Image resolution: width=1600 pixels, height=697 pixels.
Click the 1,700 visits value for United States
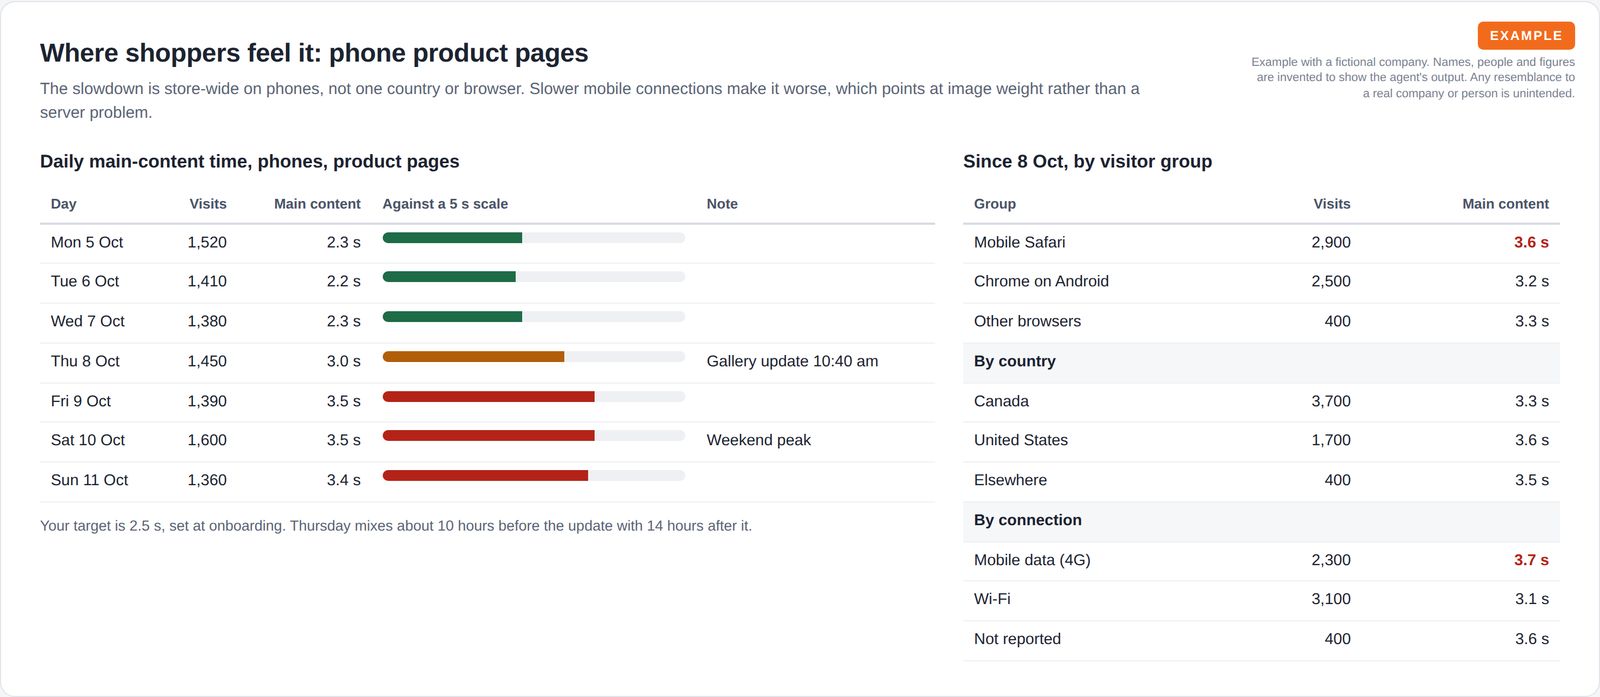1331,440
